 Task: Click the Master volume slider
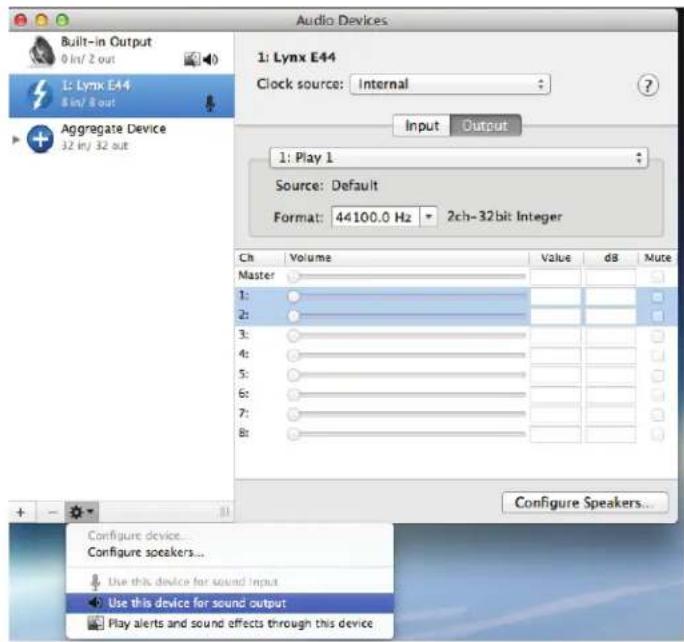pos(406,277)
